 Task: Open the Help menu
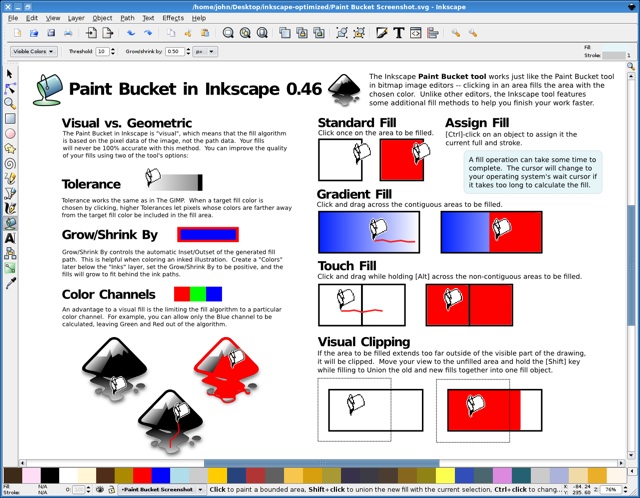(199, 18)
